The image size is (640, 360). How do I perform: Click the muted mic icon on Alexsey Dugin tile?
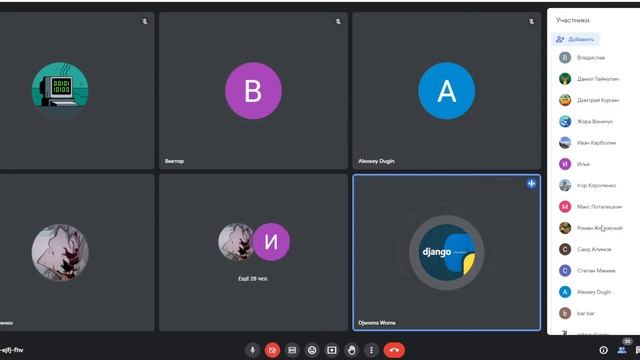pyautogui.click(x=531, y=21)
